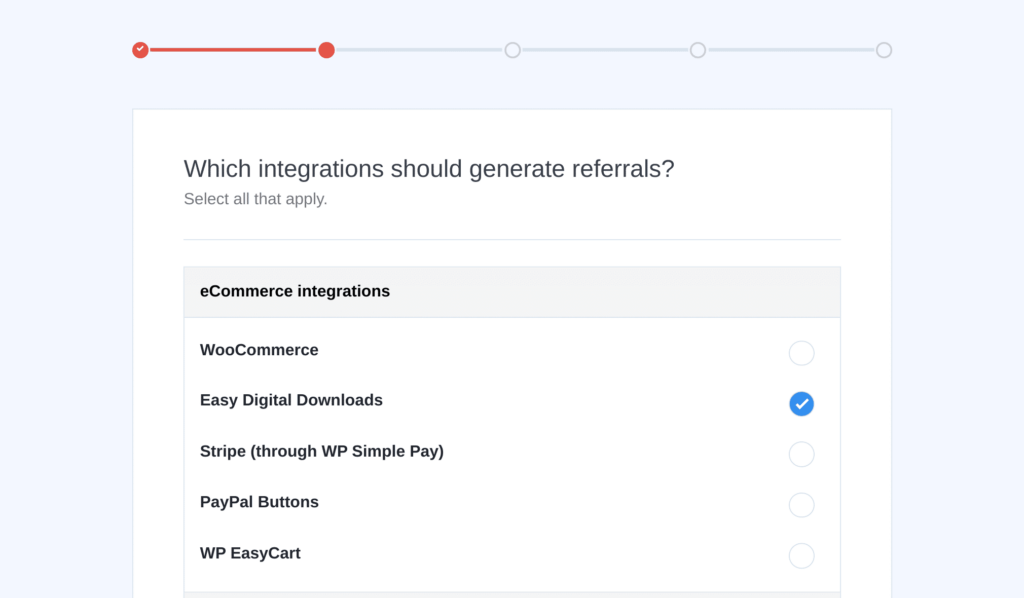Click the red completed progress bar segment
The image size is (1024, 598).
click(233, 50)
